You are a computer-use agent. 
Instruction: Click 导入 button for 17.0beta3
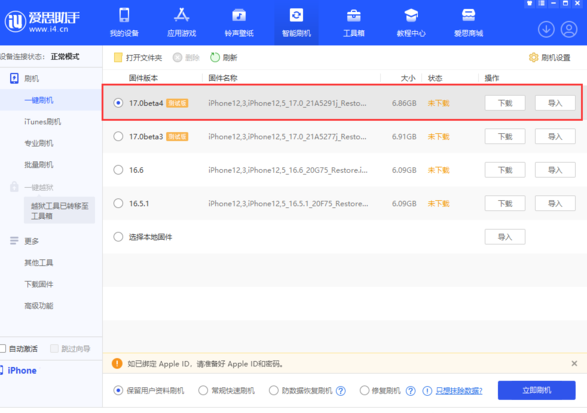(x=555, y=136)
